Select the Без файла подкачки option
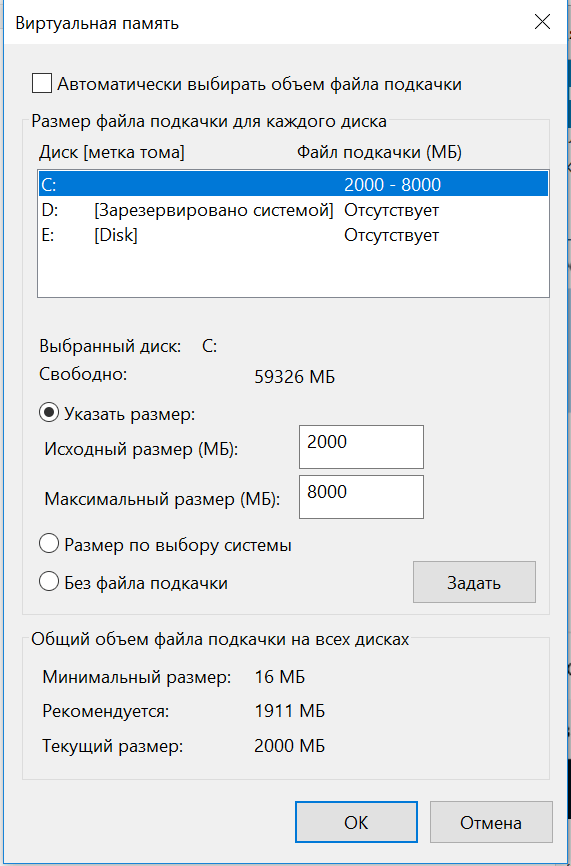The width and height of the screenshot is (571, 866). pos(49,583)
